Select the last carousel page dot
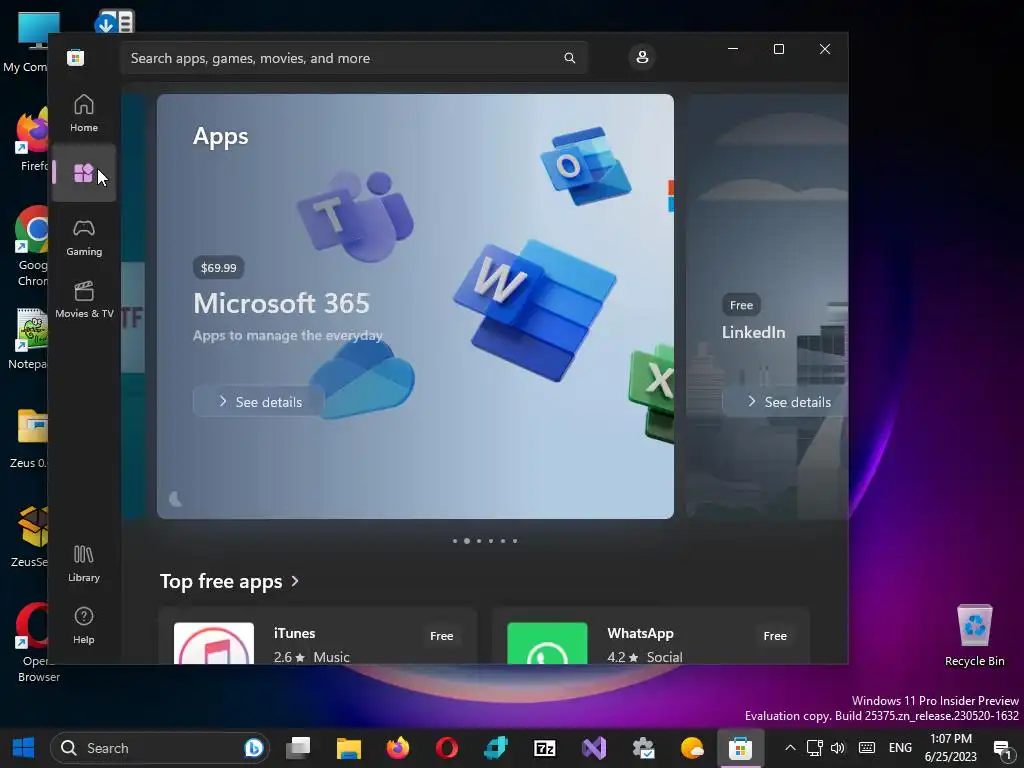 tap(515, 541)
